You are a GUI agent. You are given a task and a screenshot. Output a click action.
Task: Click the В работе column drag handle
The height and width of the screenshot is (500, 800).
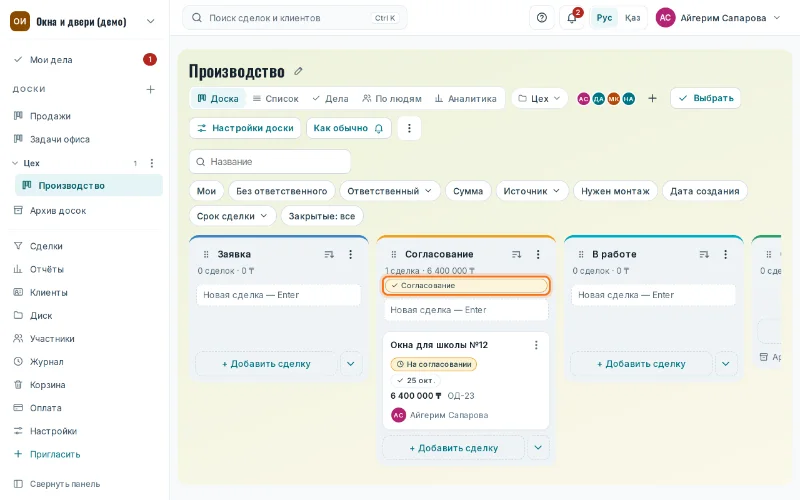[x=581, y=254]
